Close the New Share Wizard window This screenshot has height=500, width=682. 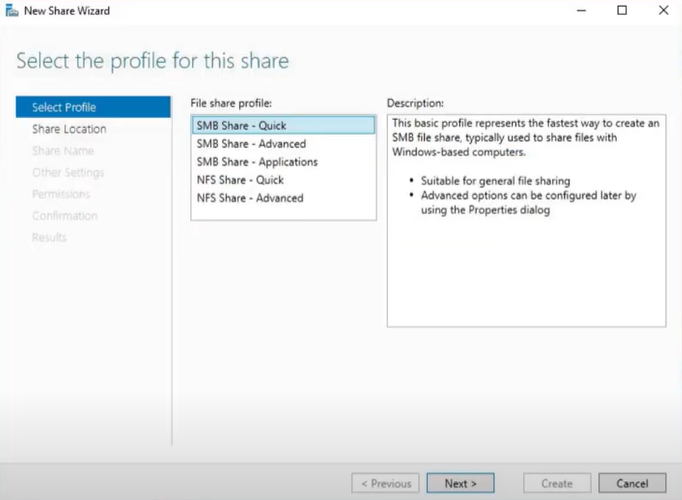[x=663, y=10]
